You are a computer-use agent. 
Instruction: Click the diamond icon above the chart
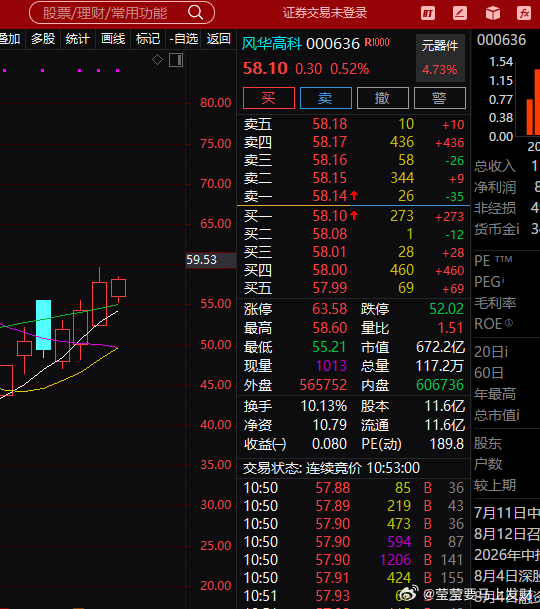point(157,60)
